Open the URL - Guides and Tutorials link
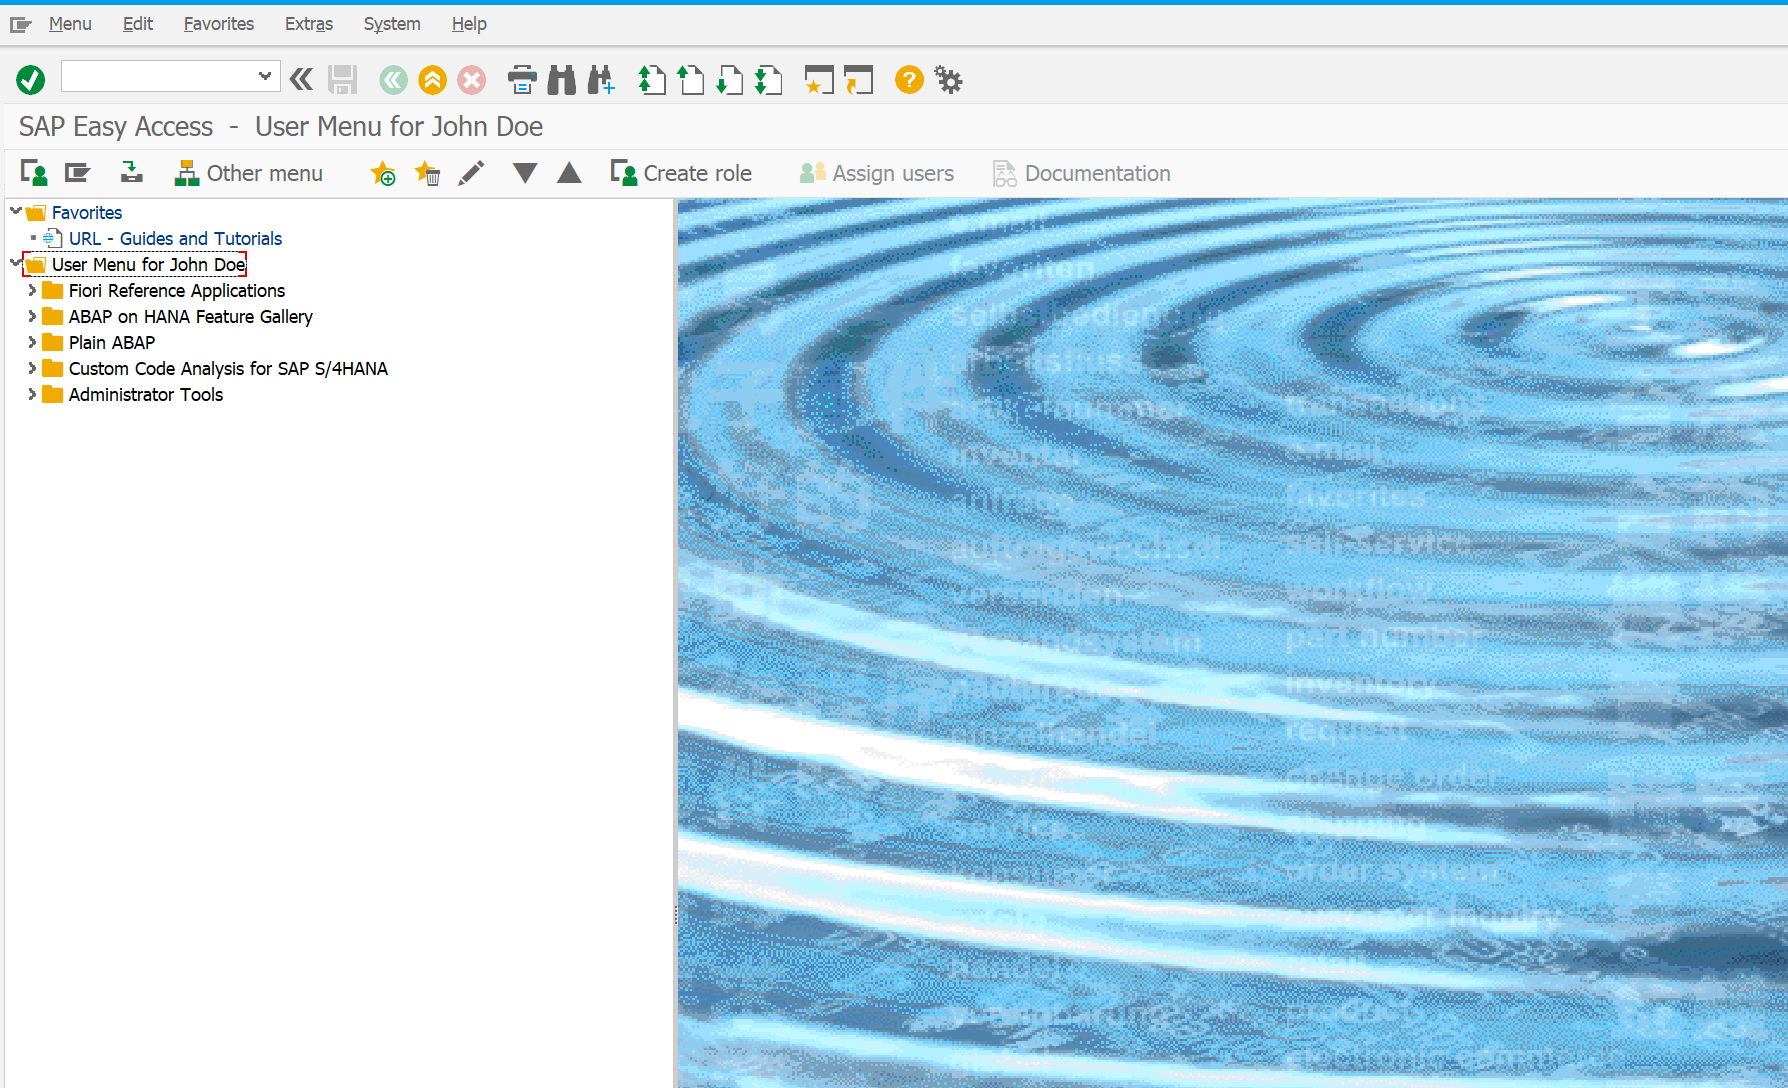1788x1088 pixels. pyautogui.click(x=175, y=239)
